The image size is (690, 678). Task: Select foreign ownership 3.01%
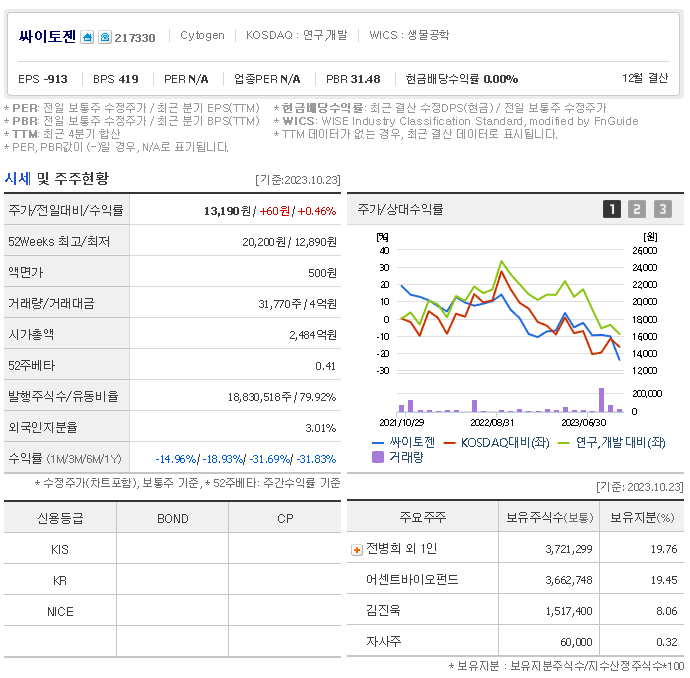tap(320, 428)
